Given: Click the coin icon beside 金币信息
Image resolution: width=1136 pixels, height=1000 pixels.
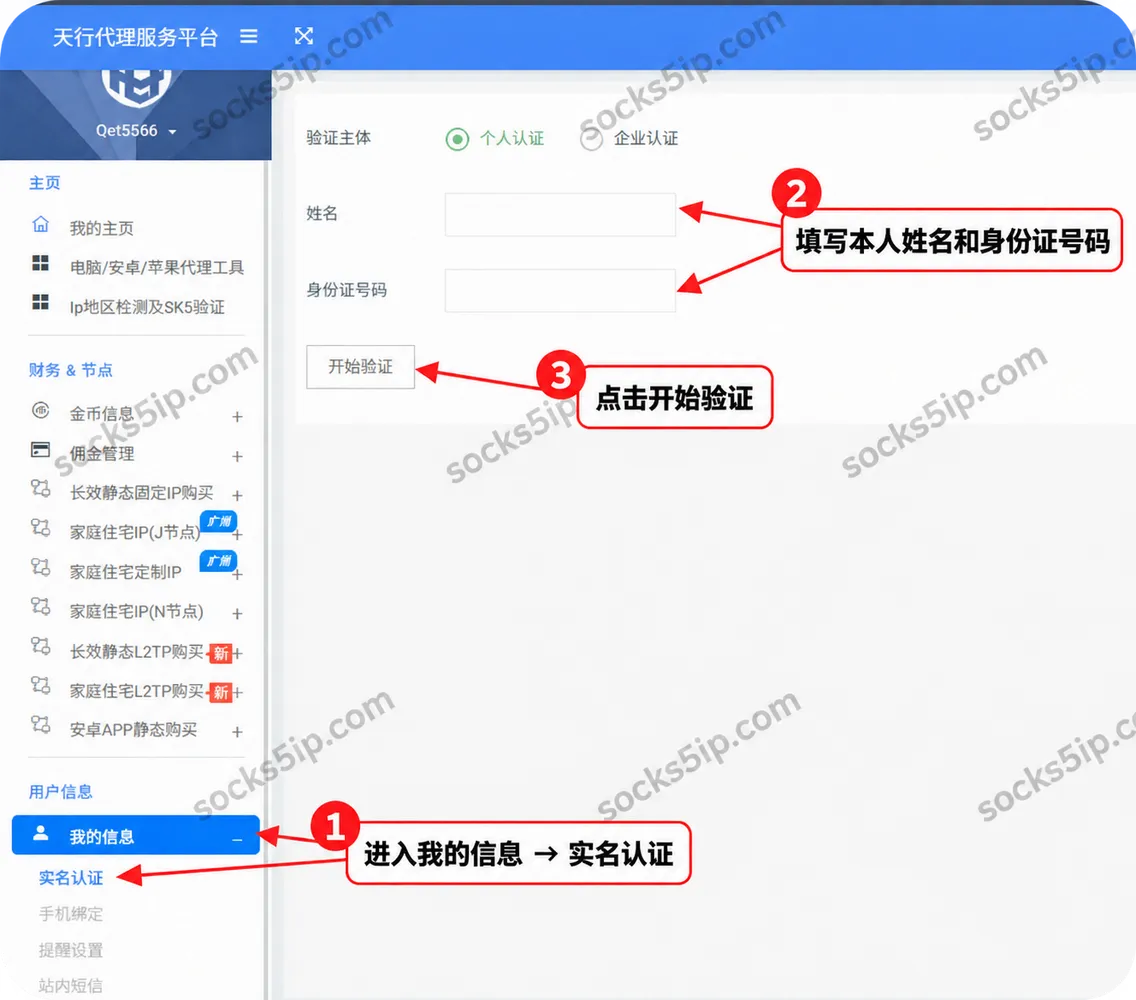Looking at the screenshot, I should click(x=41, y=411).
